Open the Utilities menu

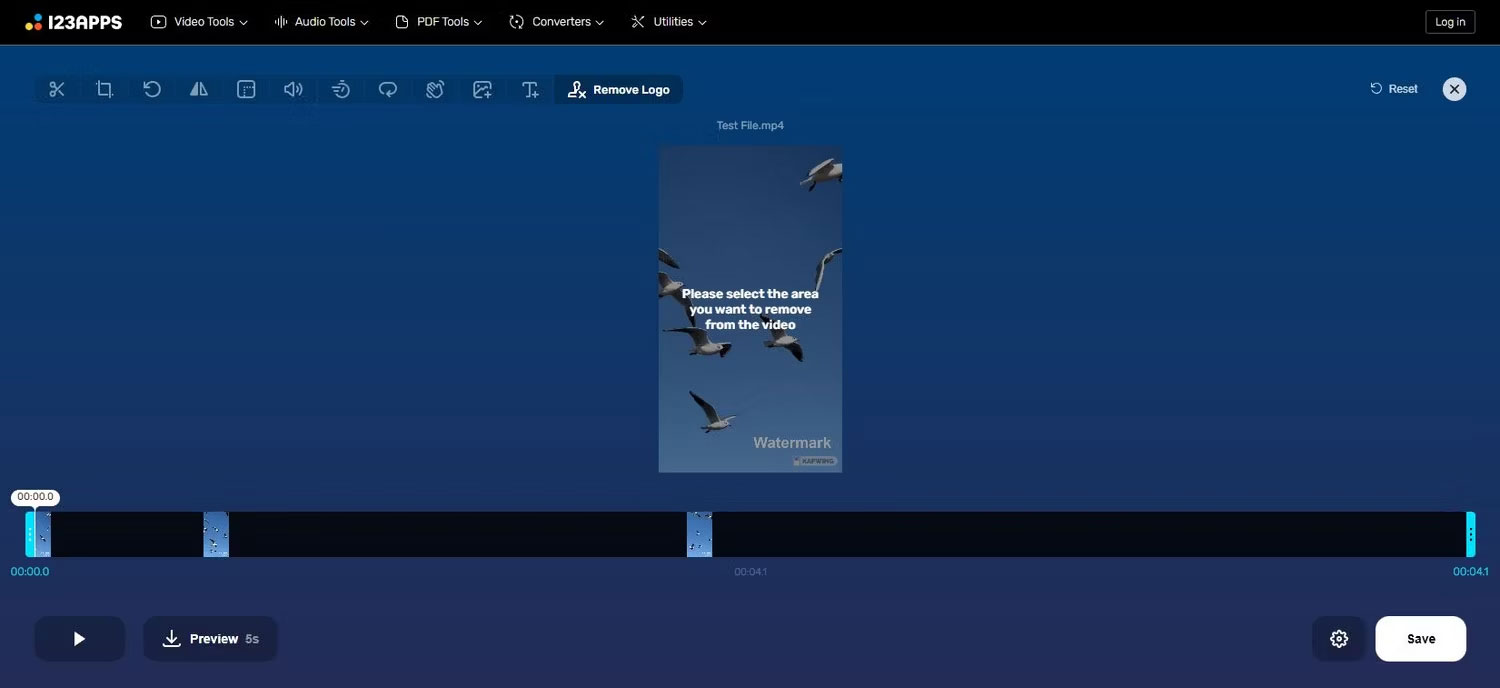tap(667, 21)
